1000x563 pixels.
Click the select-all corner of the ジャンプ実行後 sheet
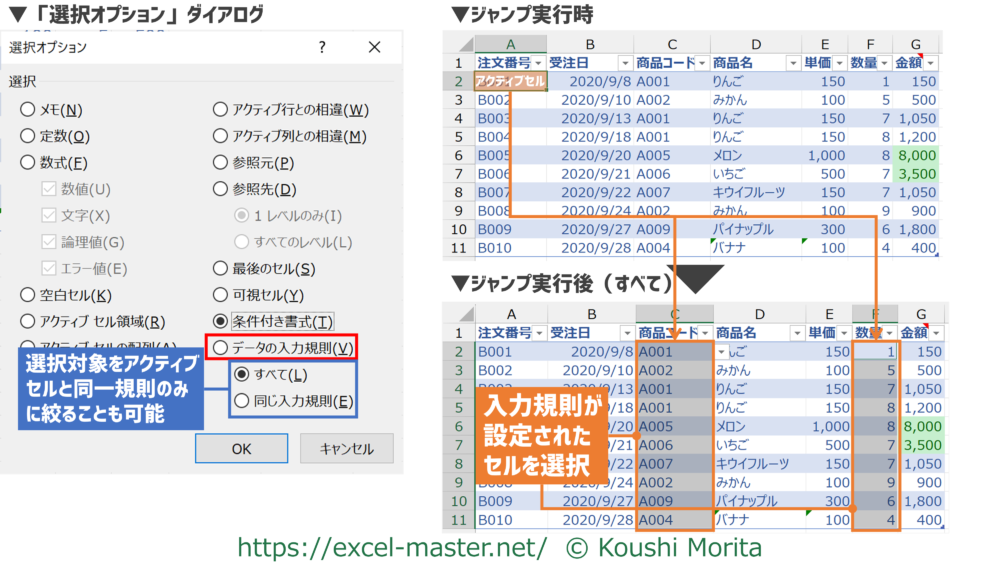[x=459, y=312]
